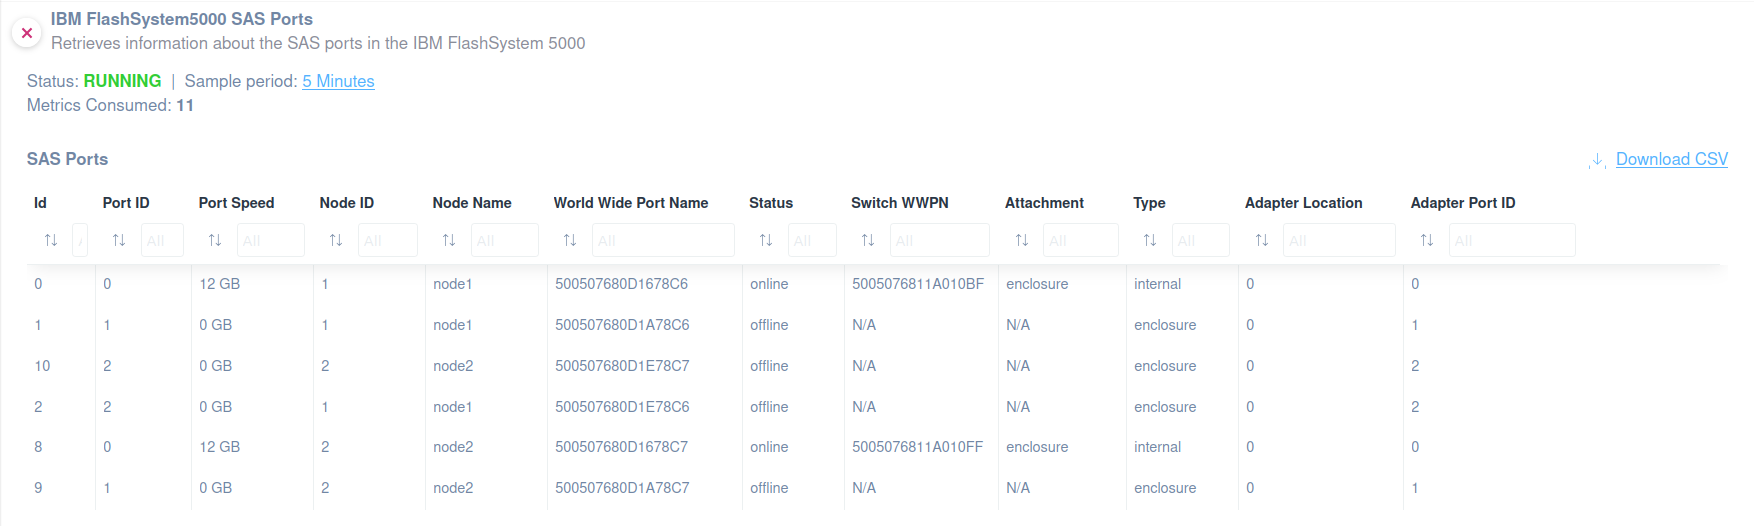Select WWPN cell 500507680D1E78C6
This screenshot has width=1754, height=526.
622,407
